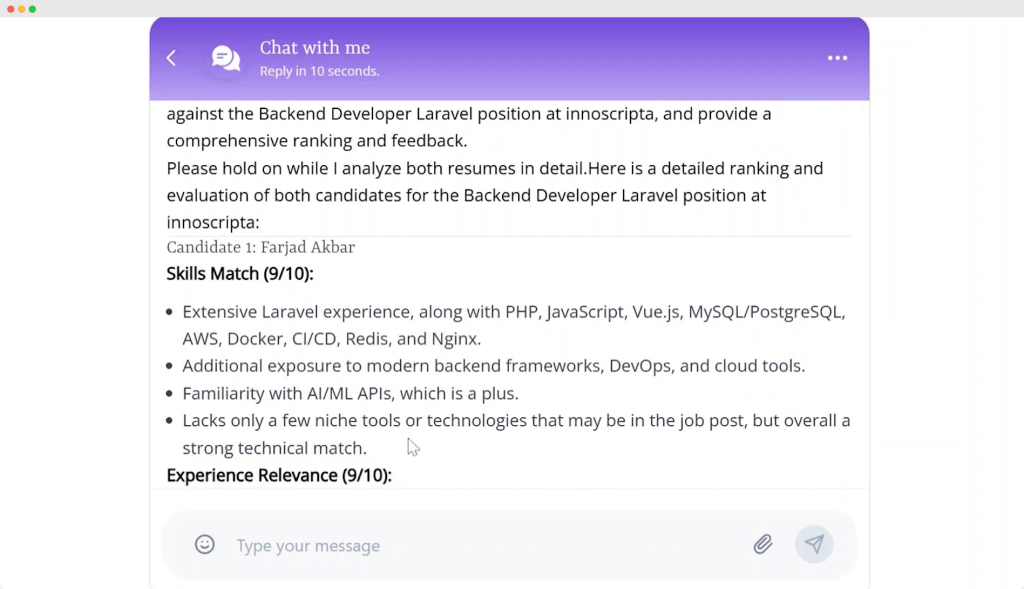Open the emoji picker smiley icon
Screen dimensions: 1024x589
click(205, 545)
